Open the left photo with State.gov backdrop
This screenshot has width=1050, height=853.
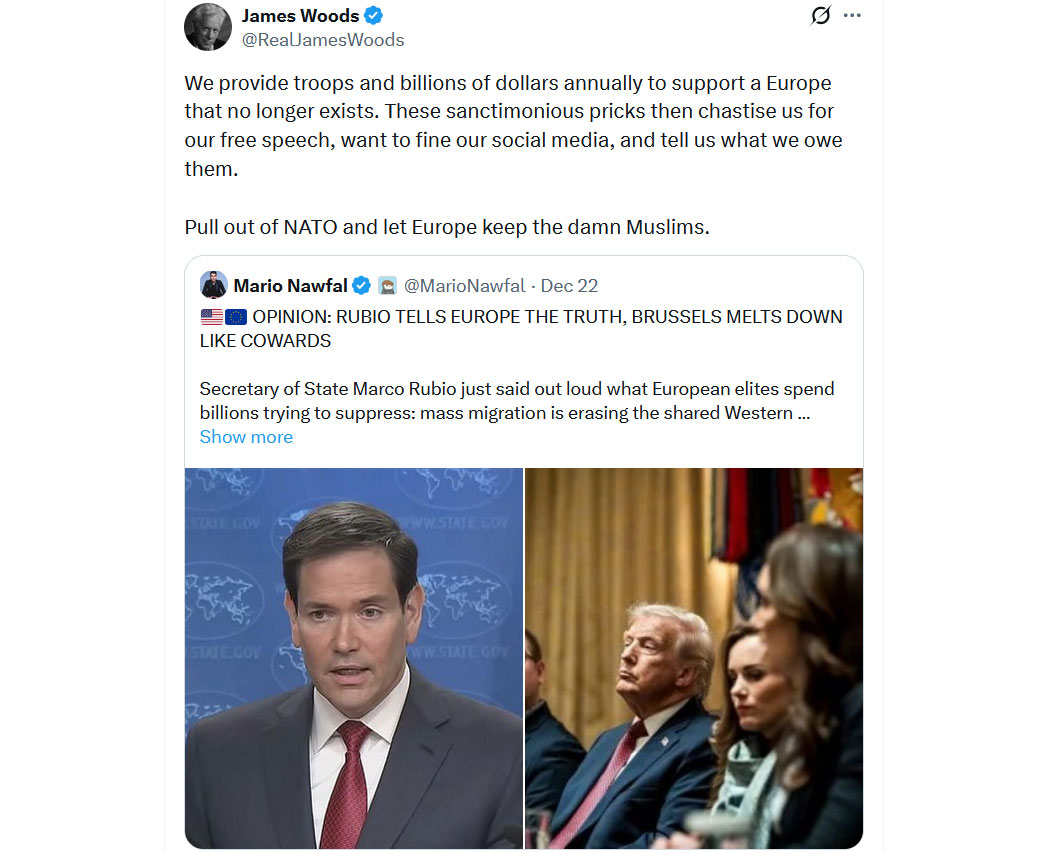(x=354, y=658)
